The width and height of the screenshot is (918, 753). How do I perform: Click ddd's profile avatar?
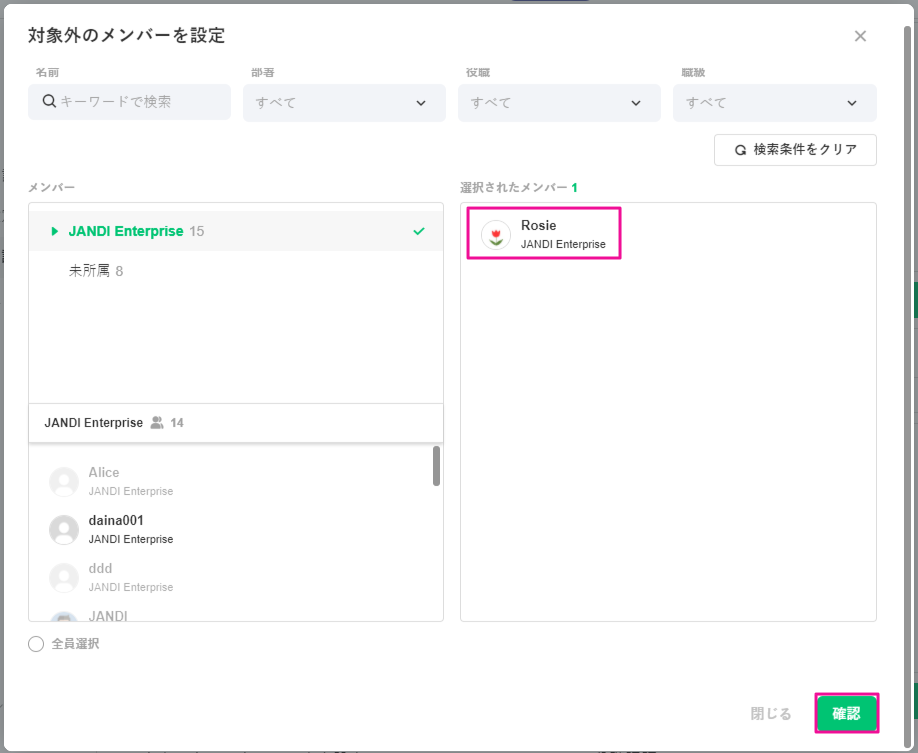(x=64, y=578)
